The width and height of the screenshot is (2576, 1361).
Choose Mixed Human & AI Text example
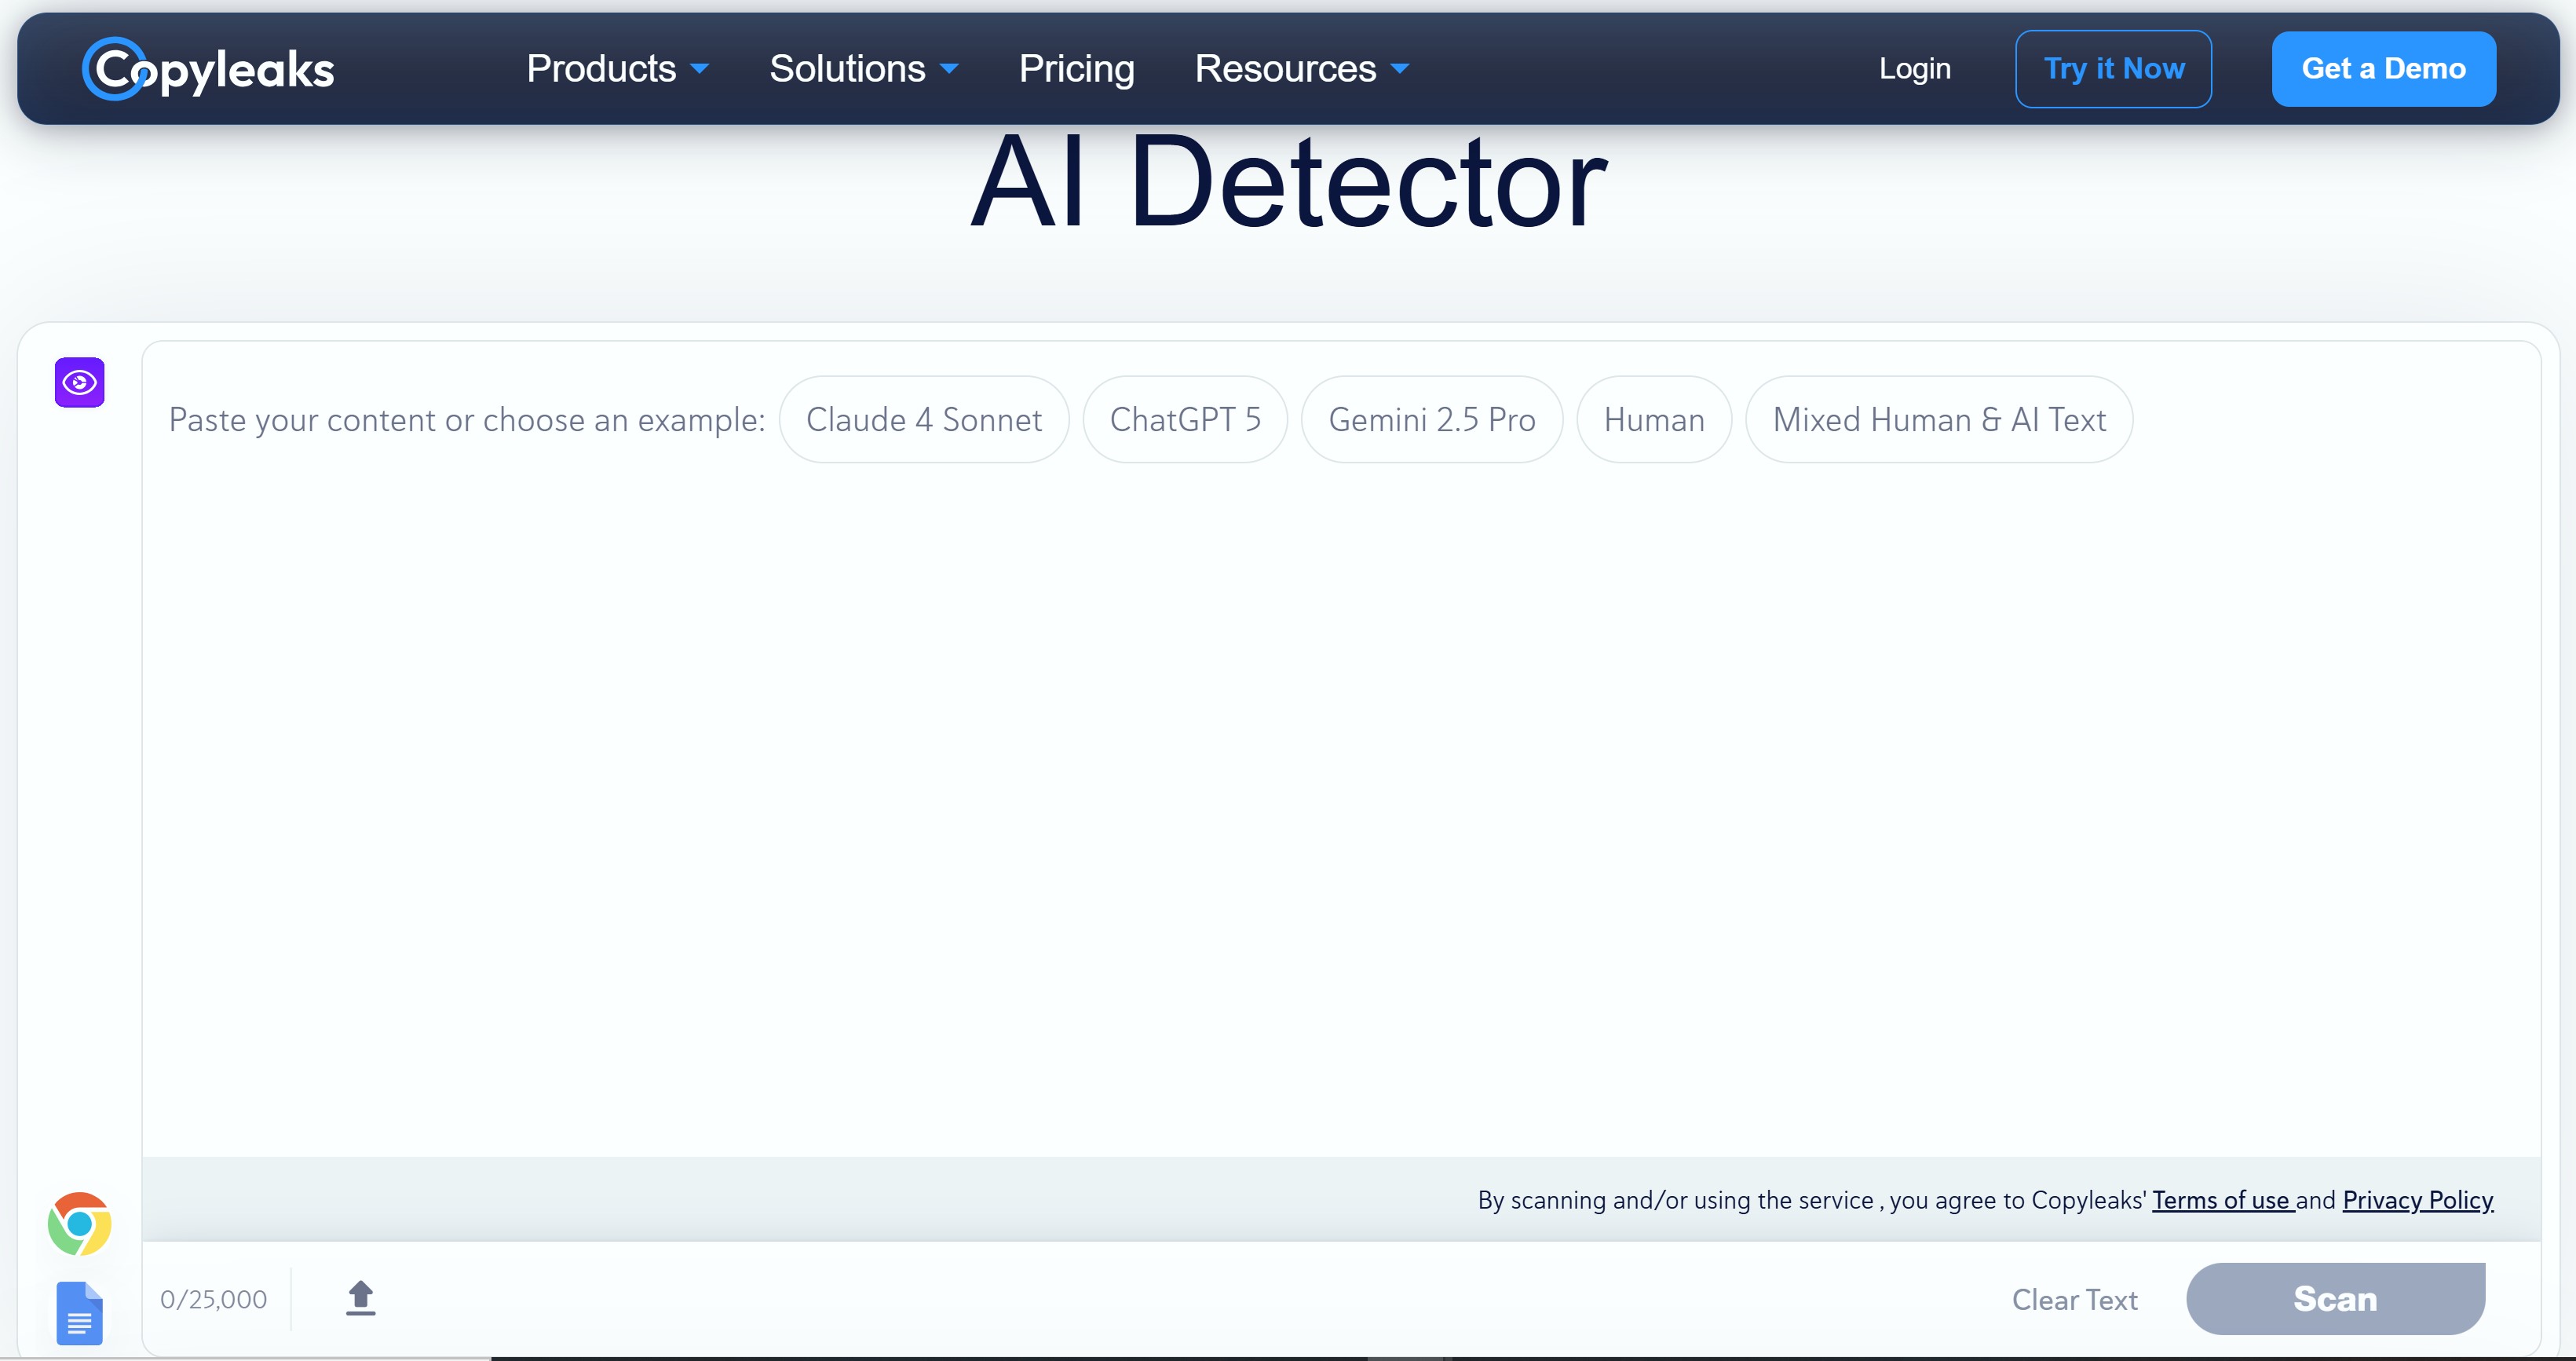pyautogui.click(x=1939, y=419)
